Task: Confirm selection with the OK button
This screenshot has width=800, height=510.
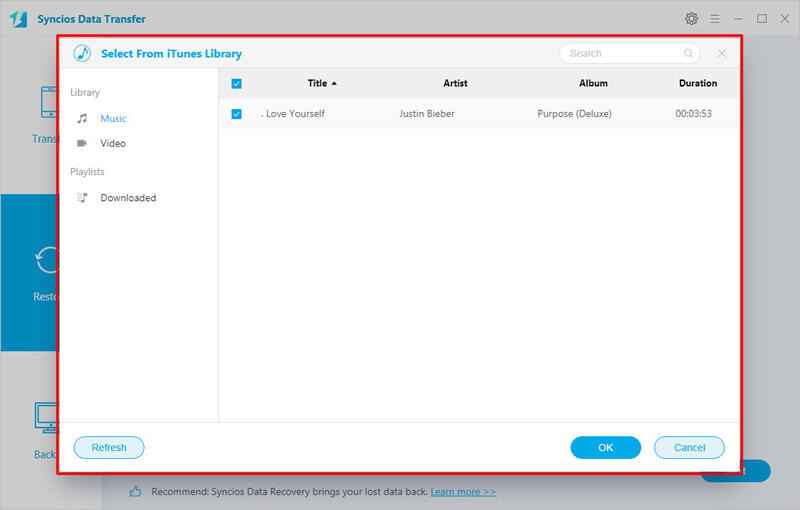Action: (605, 448)
